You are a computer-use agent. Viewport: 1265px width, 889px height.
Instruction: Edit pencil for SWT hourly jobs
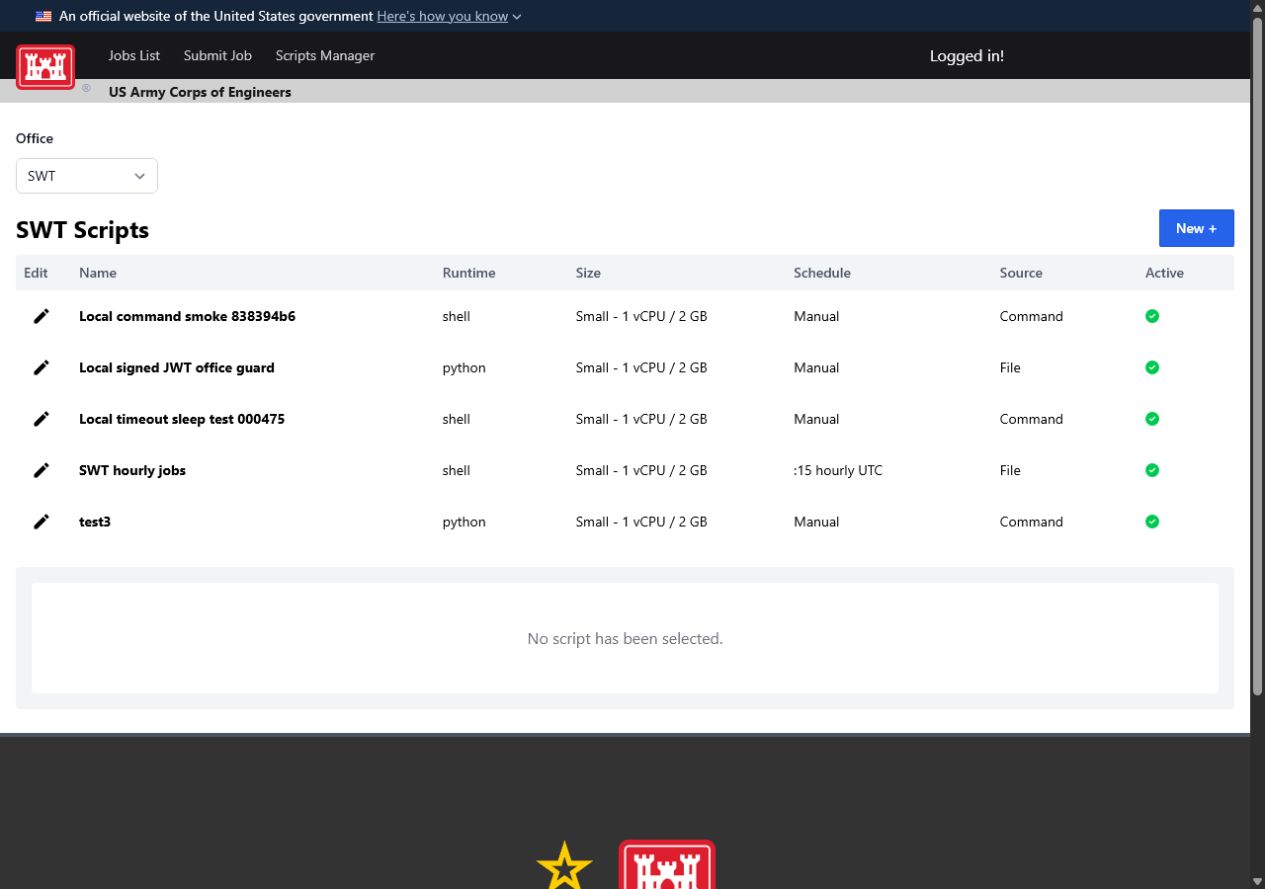pyautogui.click(x=41, y=470)
